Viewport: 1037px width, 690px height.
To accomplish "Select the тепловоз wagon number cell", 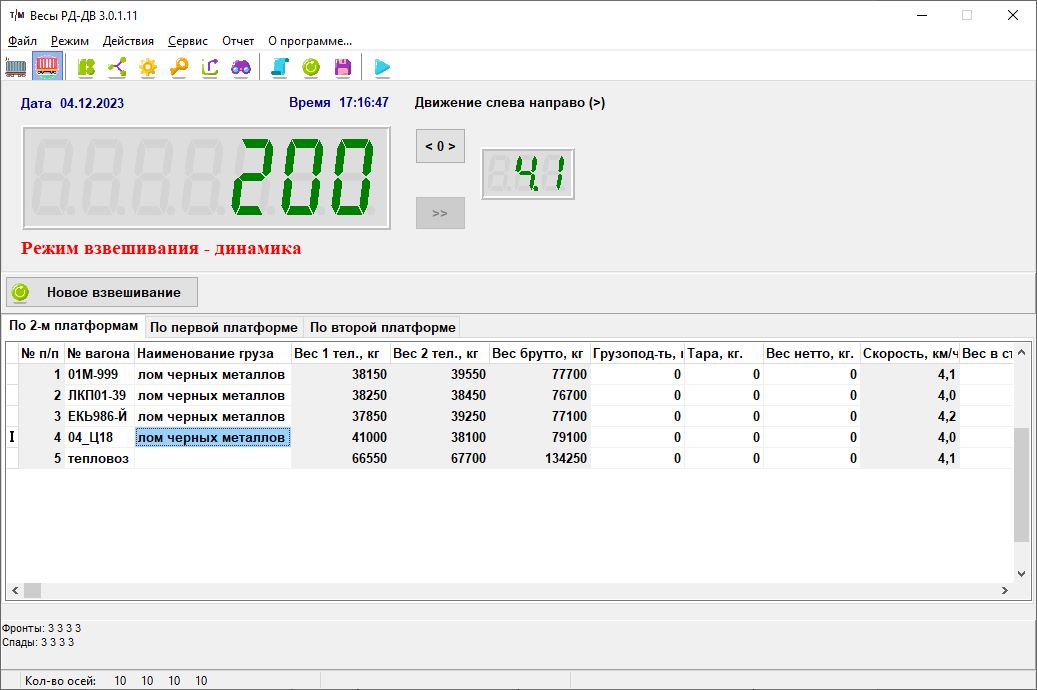I will pyautogui.click(x=98, y=458).
